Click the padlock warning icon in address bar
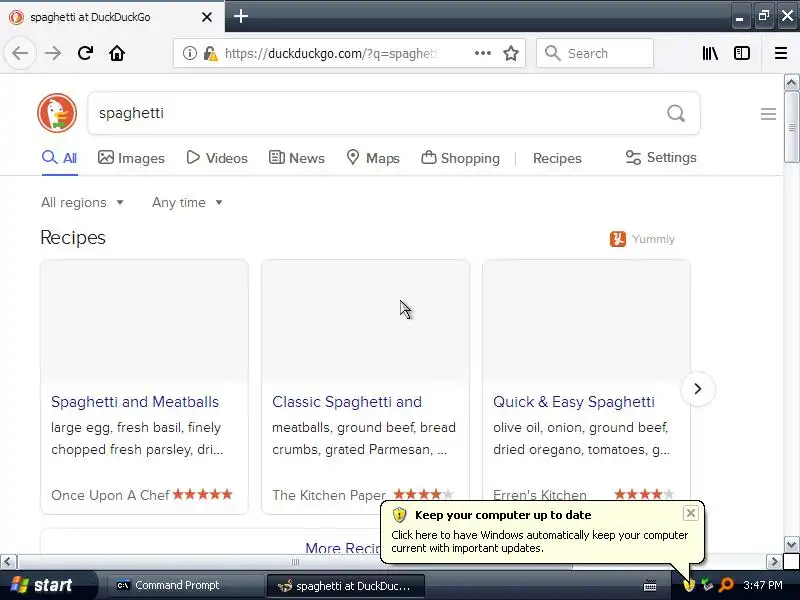 pos(210,53)
